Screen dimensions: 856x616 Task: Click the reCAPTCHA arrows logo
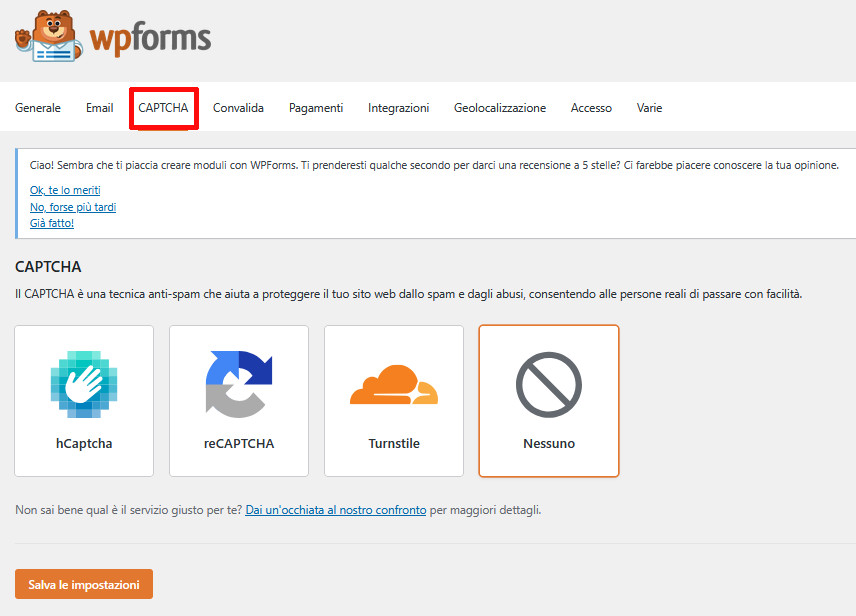[239, 384]
